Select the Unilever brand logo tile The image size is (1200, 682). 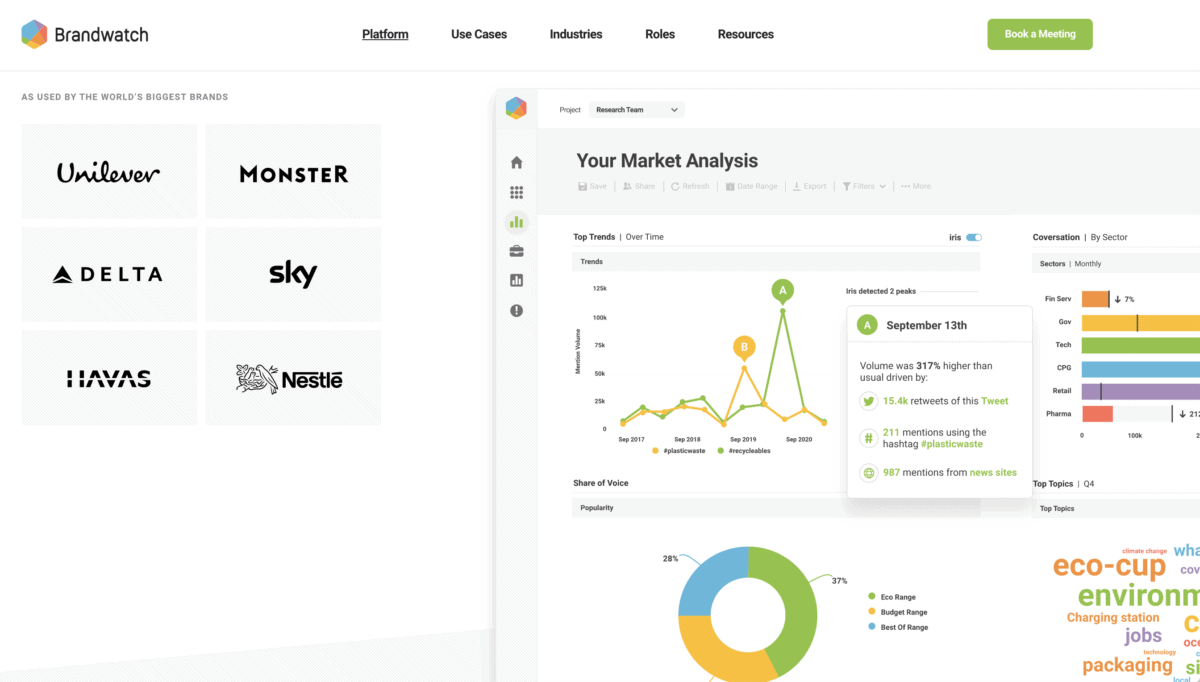pyautogui.click(x=109, y=172)
